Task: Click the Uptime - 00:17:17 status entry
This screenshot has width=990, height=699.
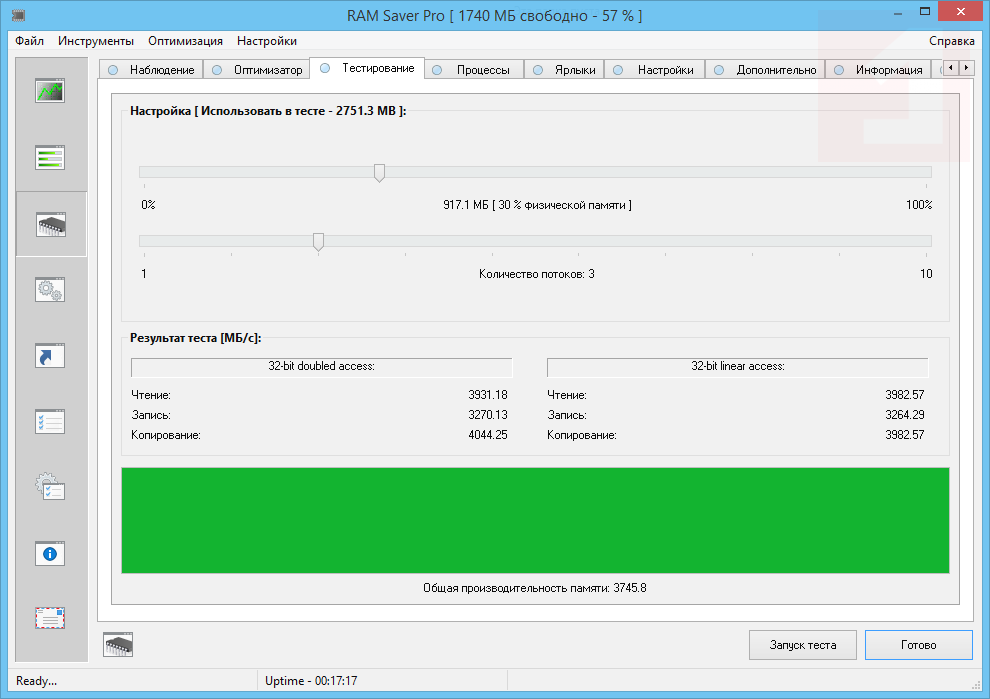Action: [x=311, y=681]
